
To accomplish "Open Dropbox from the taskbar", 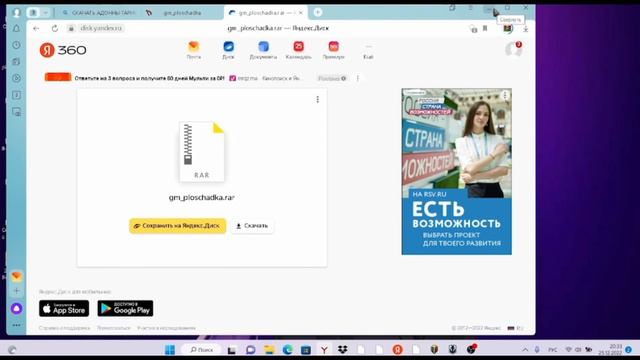I will point(342,349).
